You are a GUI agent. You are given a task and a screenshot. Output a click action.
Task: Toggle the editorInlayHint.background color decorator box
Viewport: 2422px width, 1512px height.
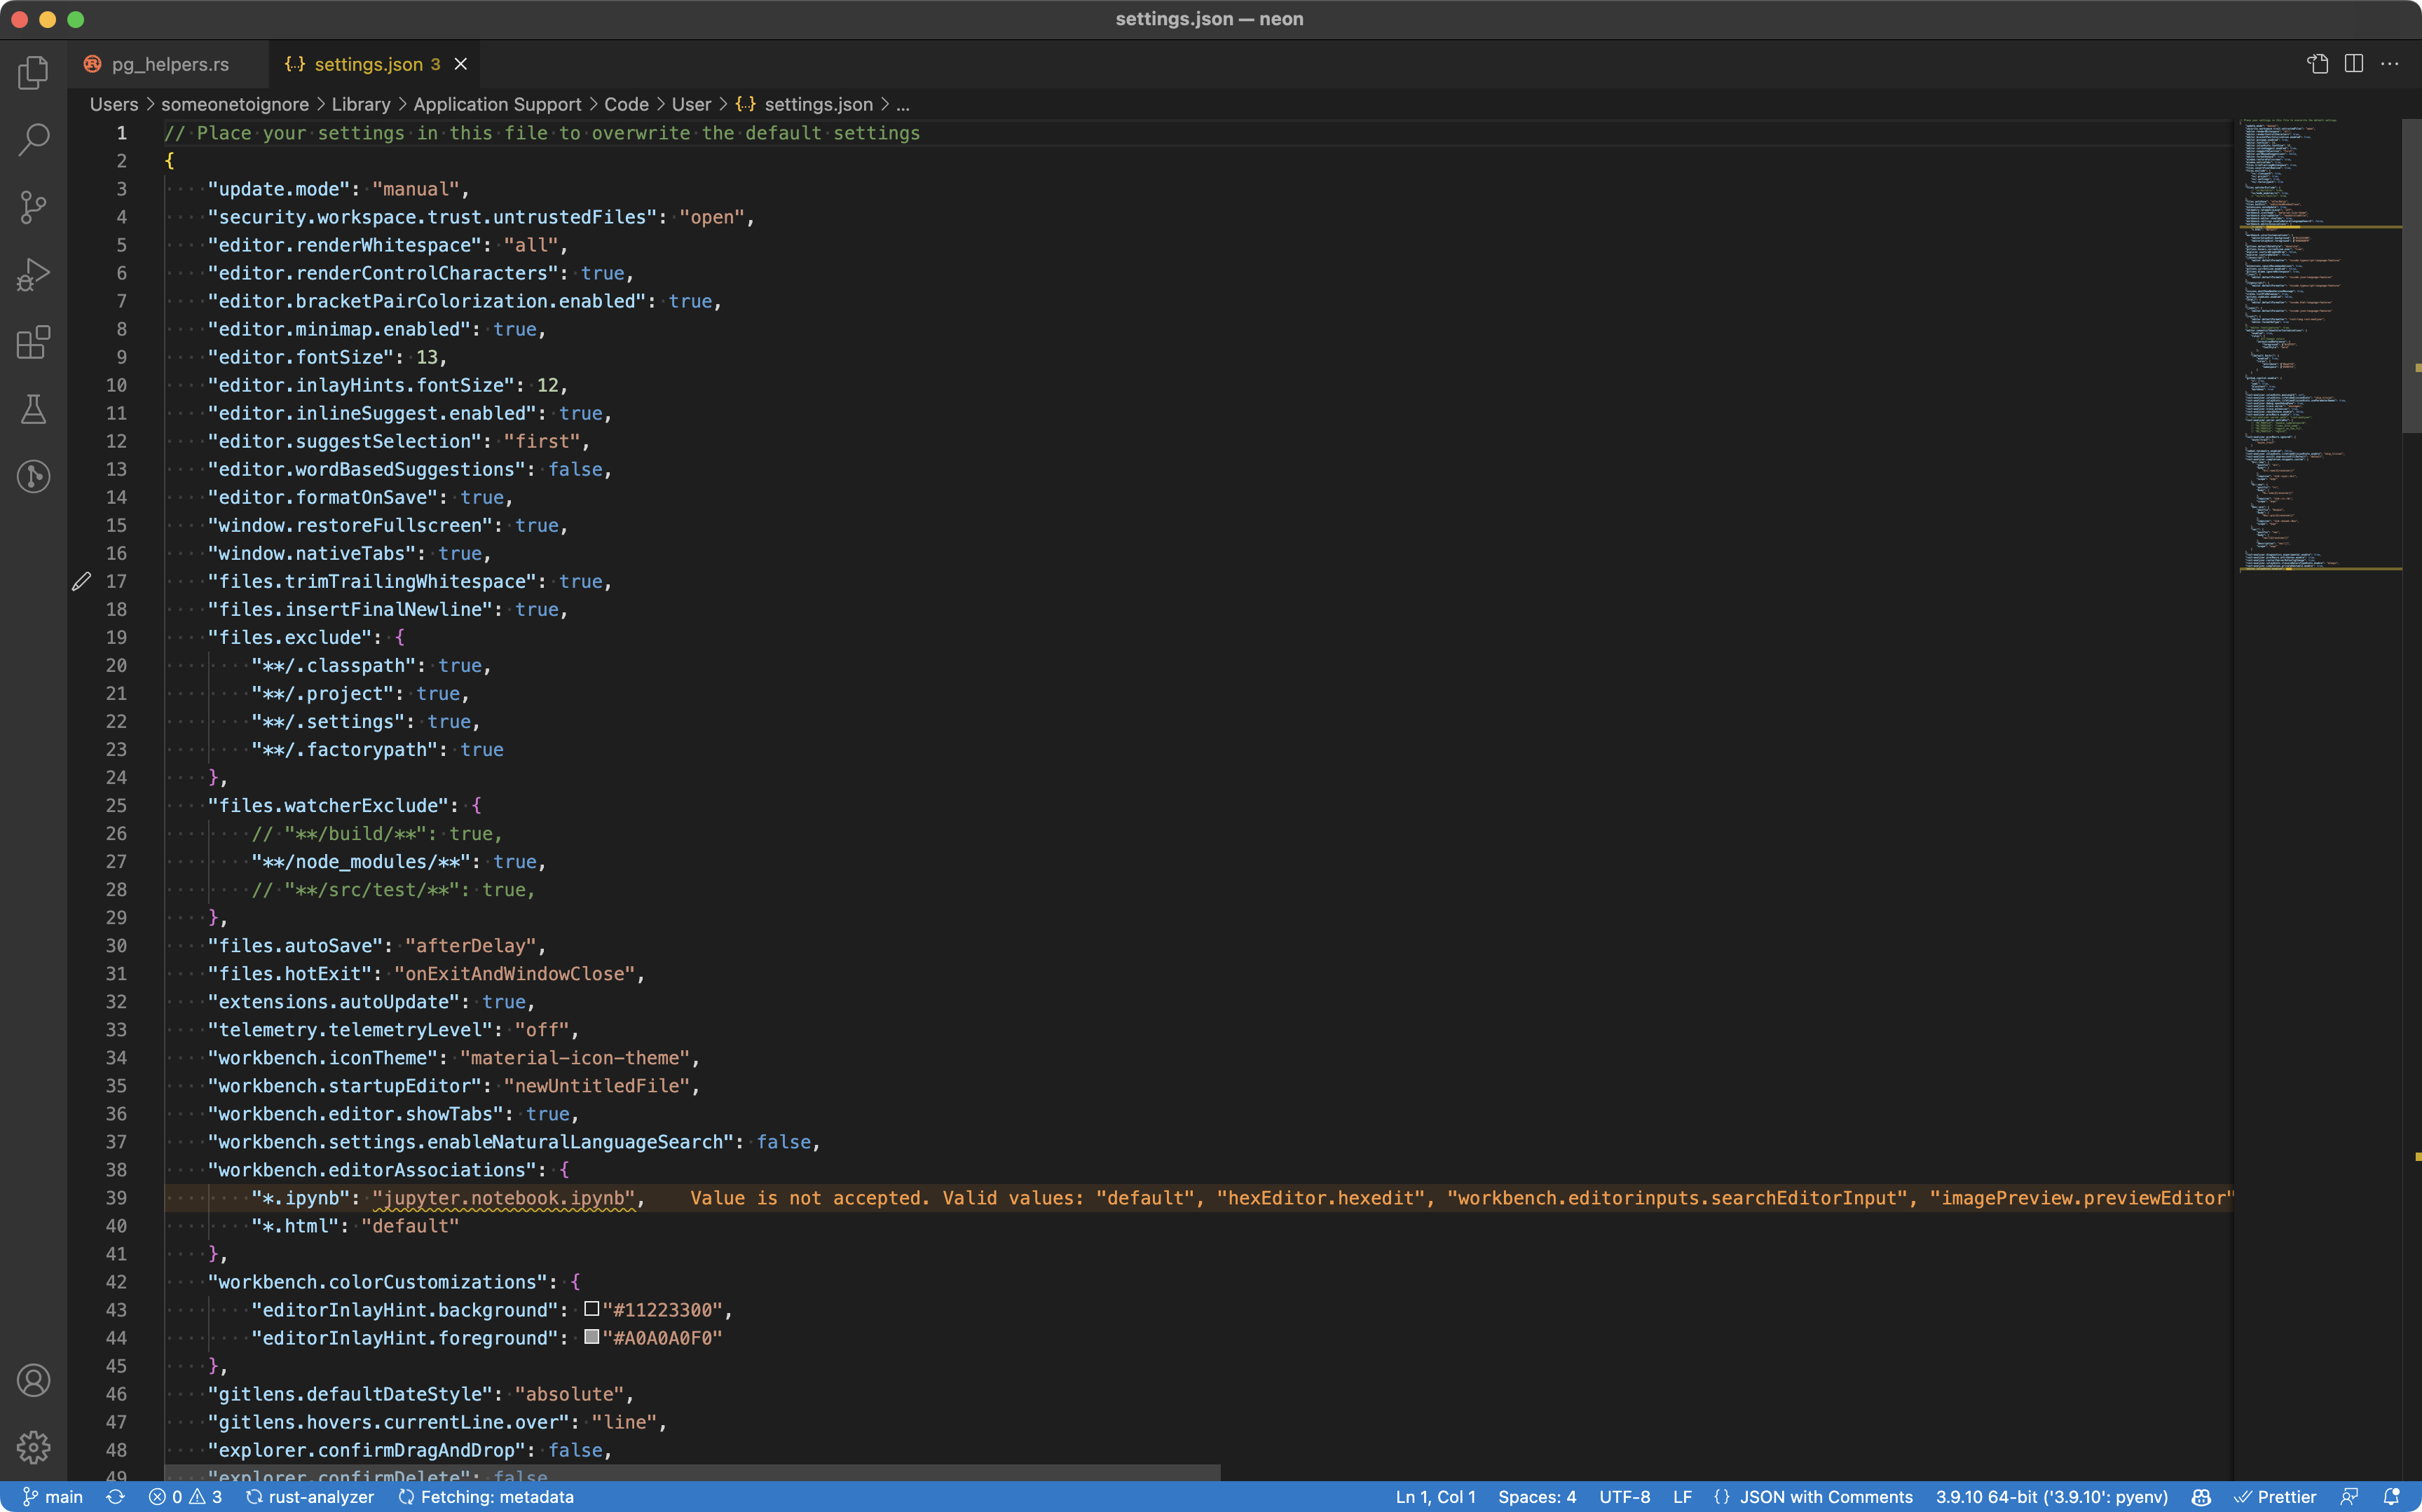(593, 1308)
